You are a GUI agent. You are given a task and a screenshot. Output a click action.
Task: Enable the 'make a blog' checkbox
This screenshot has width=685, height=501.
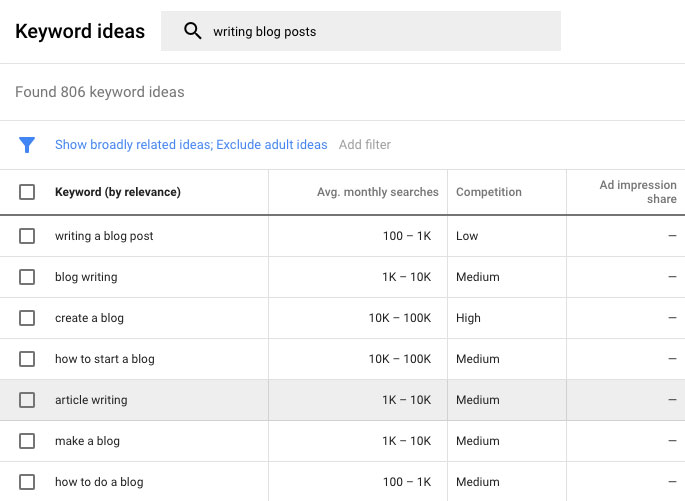pyautogui.click(x=27, y=441)
